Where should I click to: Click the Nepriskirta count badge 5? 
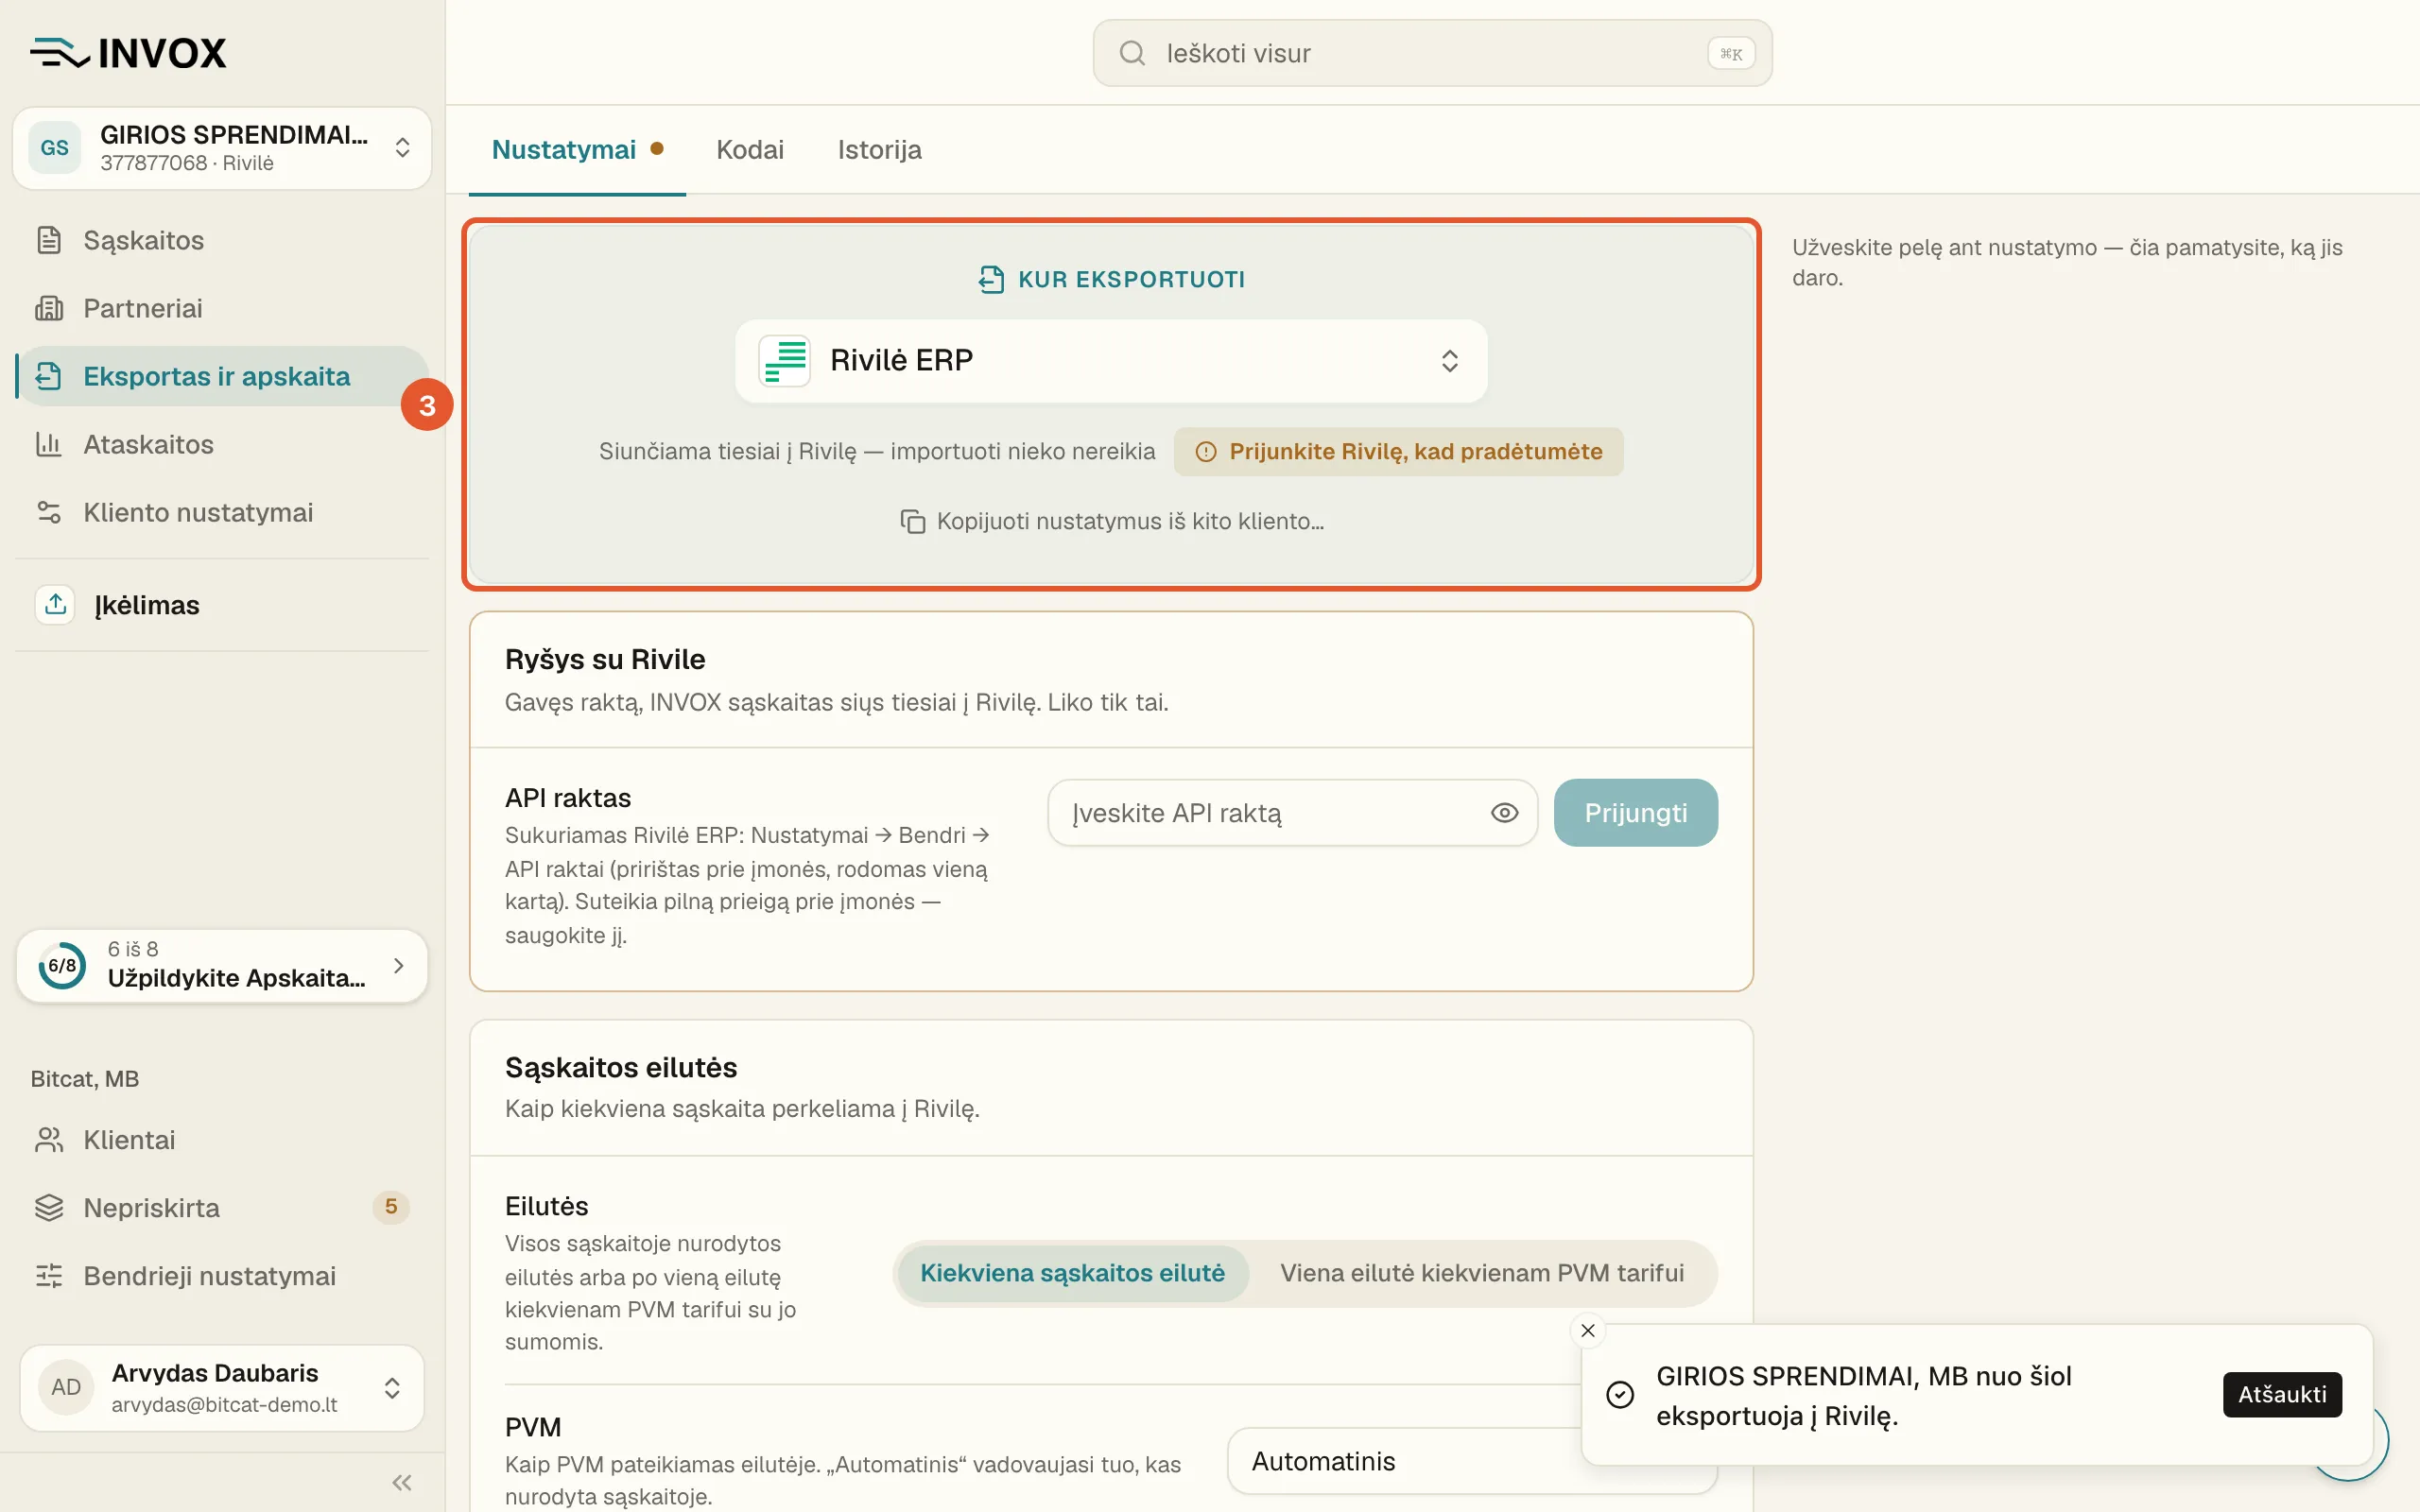(x=391, y=1207)
